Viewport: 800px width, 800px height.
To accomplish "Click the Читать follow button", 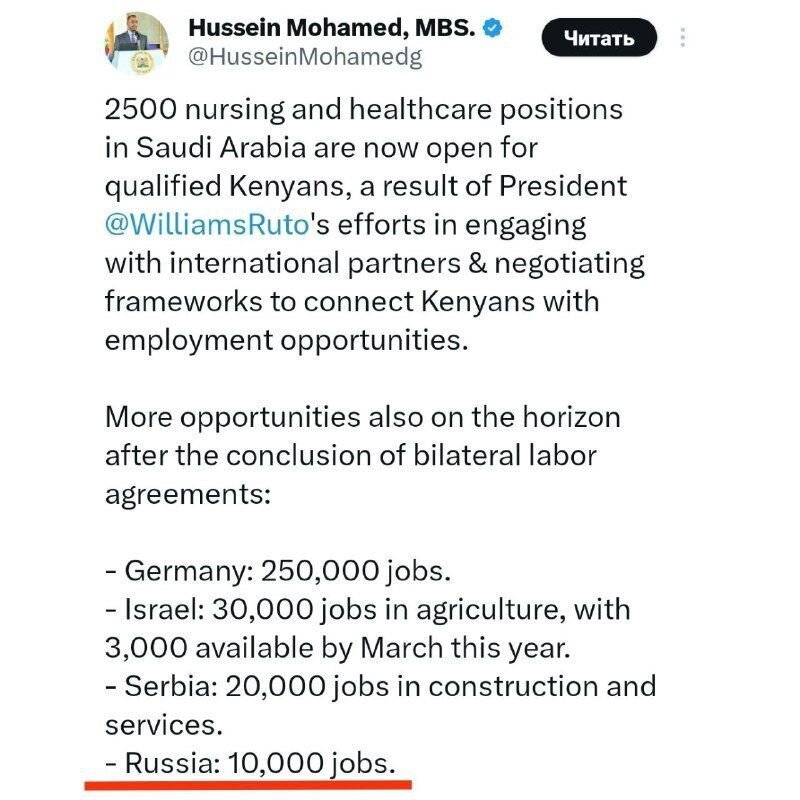I will click(599, 37).
